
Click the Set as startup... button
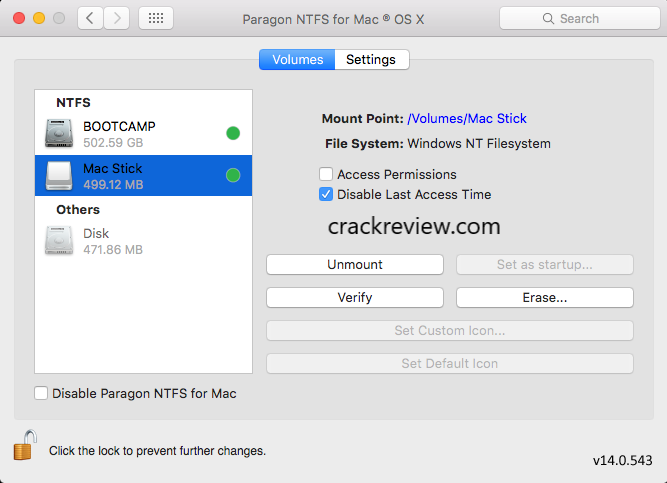545,264
